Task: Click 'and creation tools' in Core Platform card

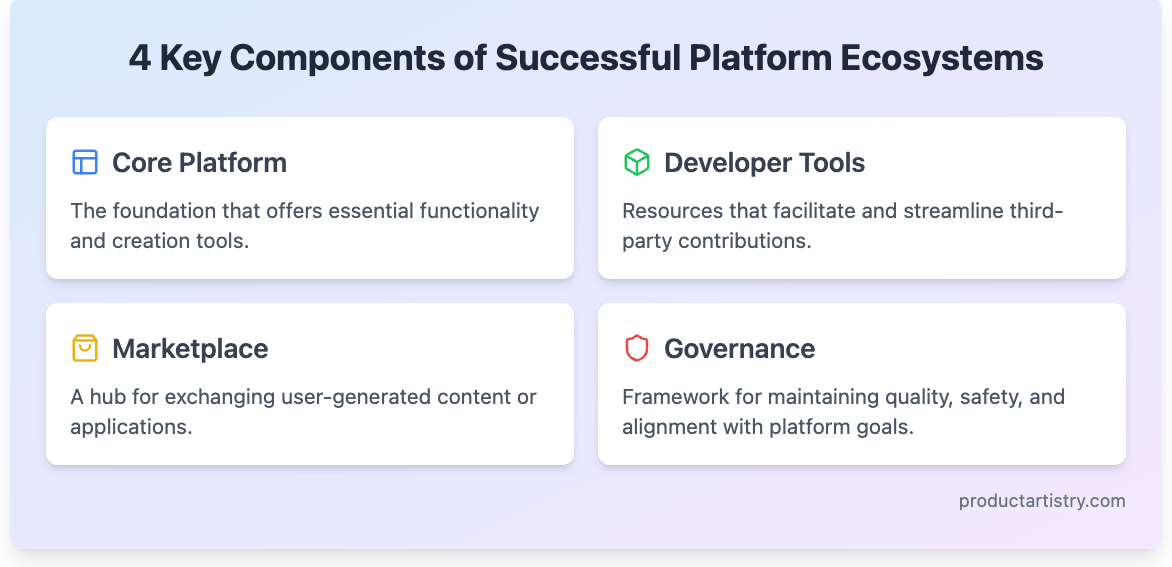Action: tap(159, 241)
